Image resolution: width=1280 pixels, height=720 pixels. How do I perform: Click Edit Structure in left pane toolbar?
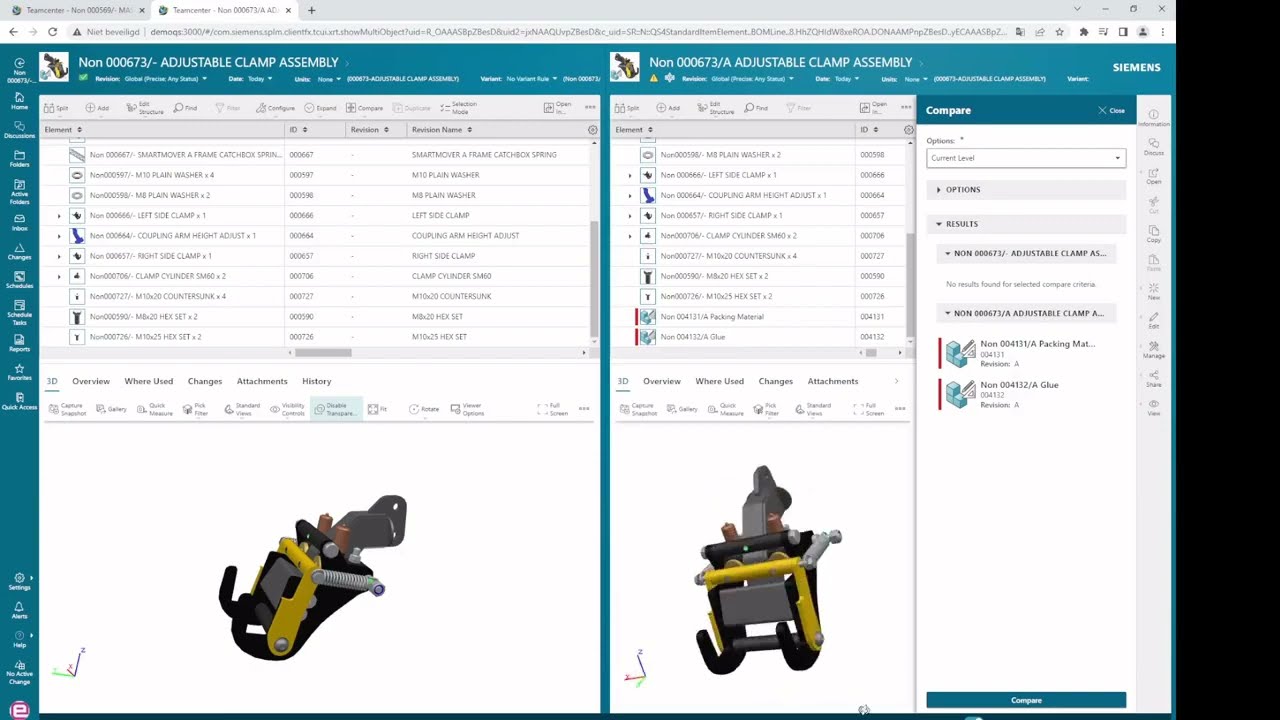[x=144, y=108]
